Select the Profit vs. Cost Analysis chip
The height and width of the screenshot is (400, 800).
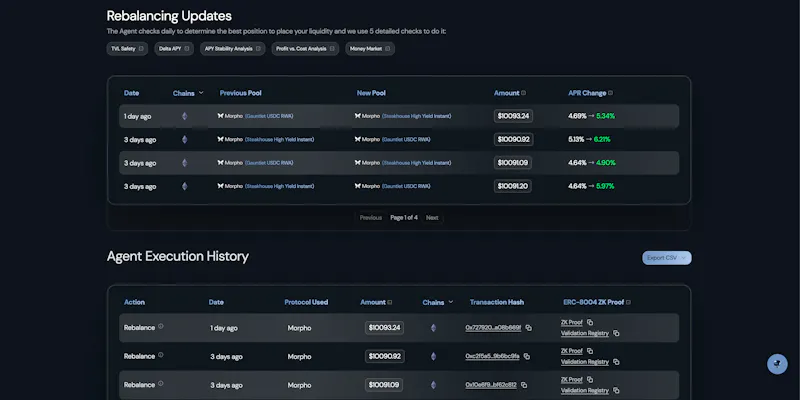[305, 49]
